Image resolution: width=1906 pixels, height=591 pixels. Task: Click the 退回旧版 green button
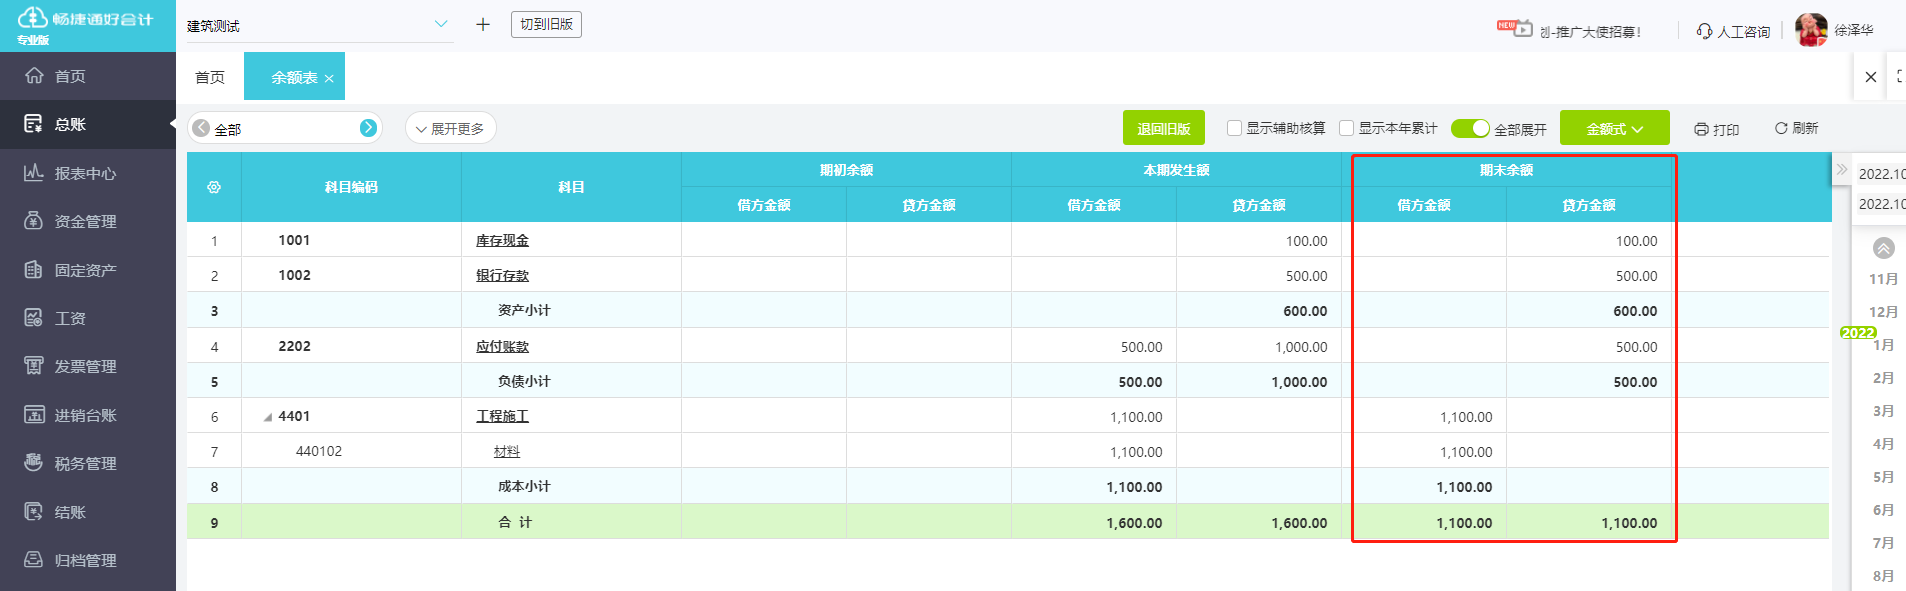click(x=1163, y=128)
